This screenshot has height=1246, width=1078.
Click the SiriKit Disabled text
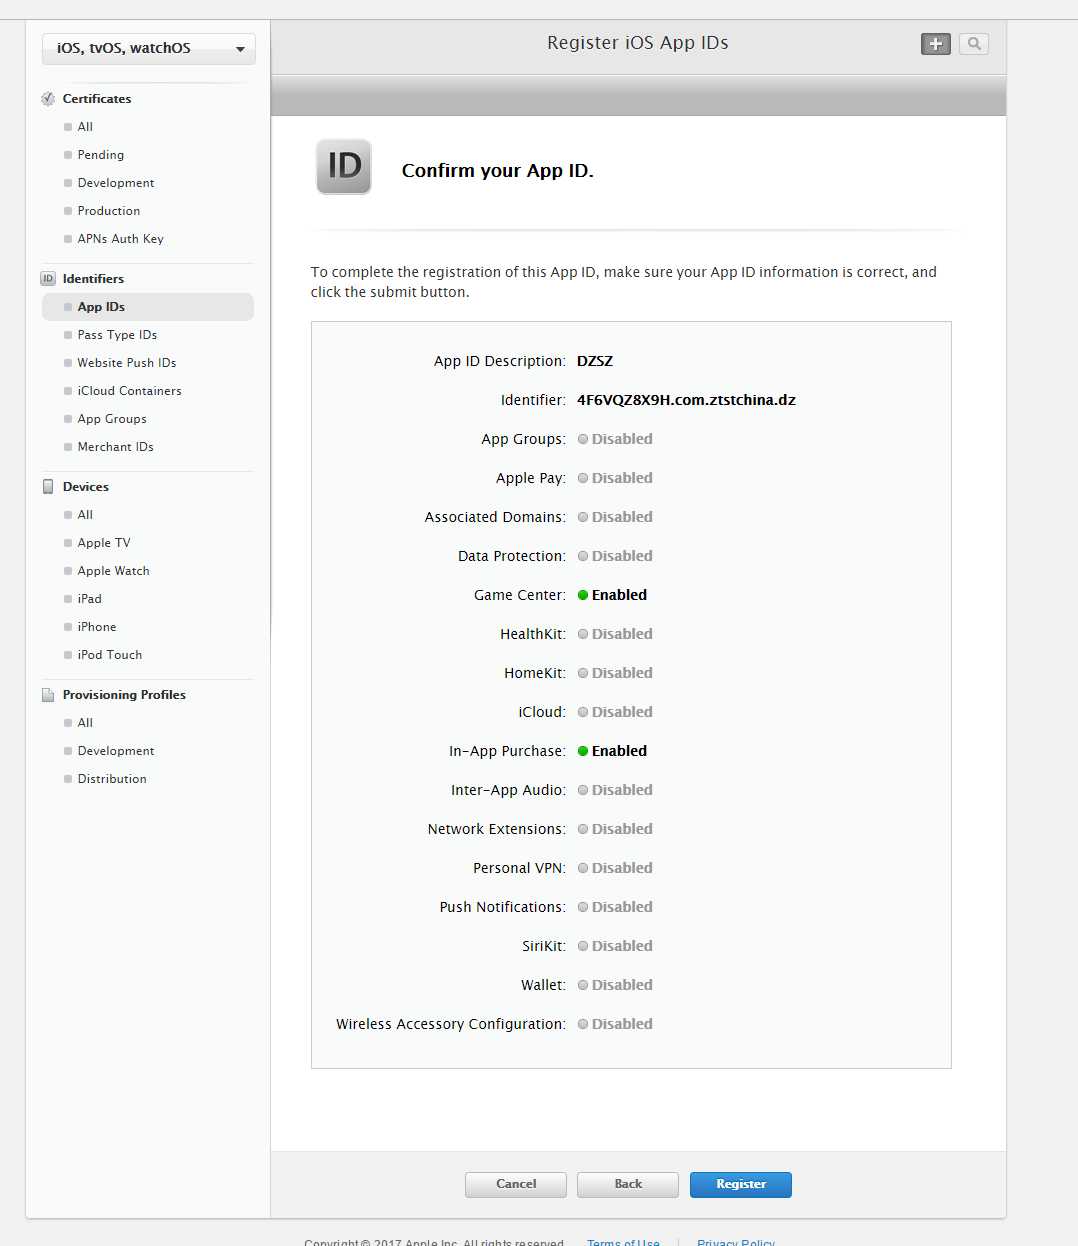[x=622, y=946]
